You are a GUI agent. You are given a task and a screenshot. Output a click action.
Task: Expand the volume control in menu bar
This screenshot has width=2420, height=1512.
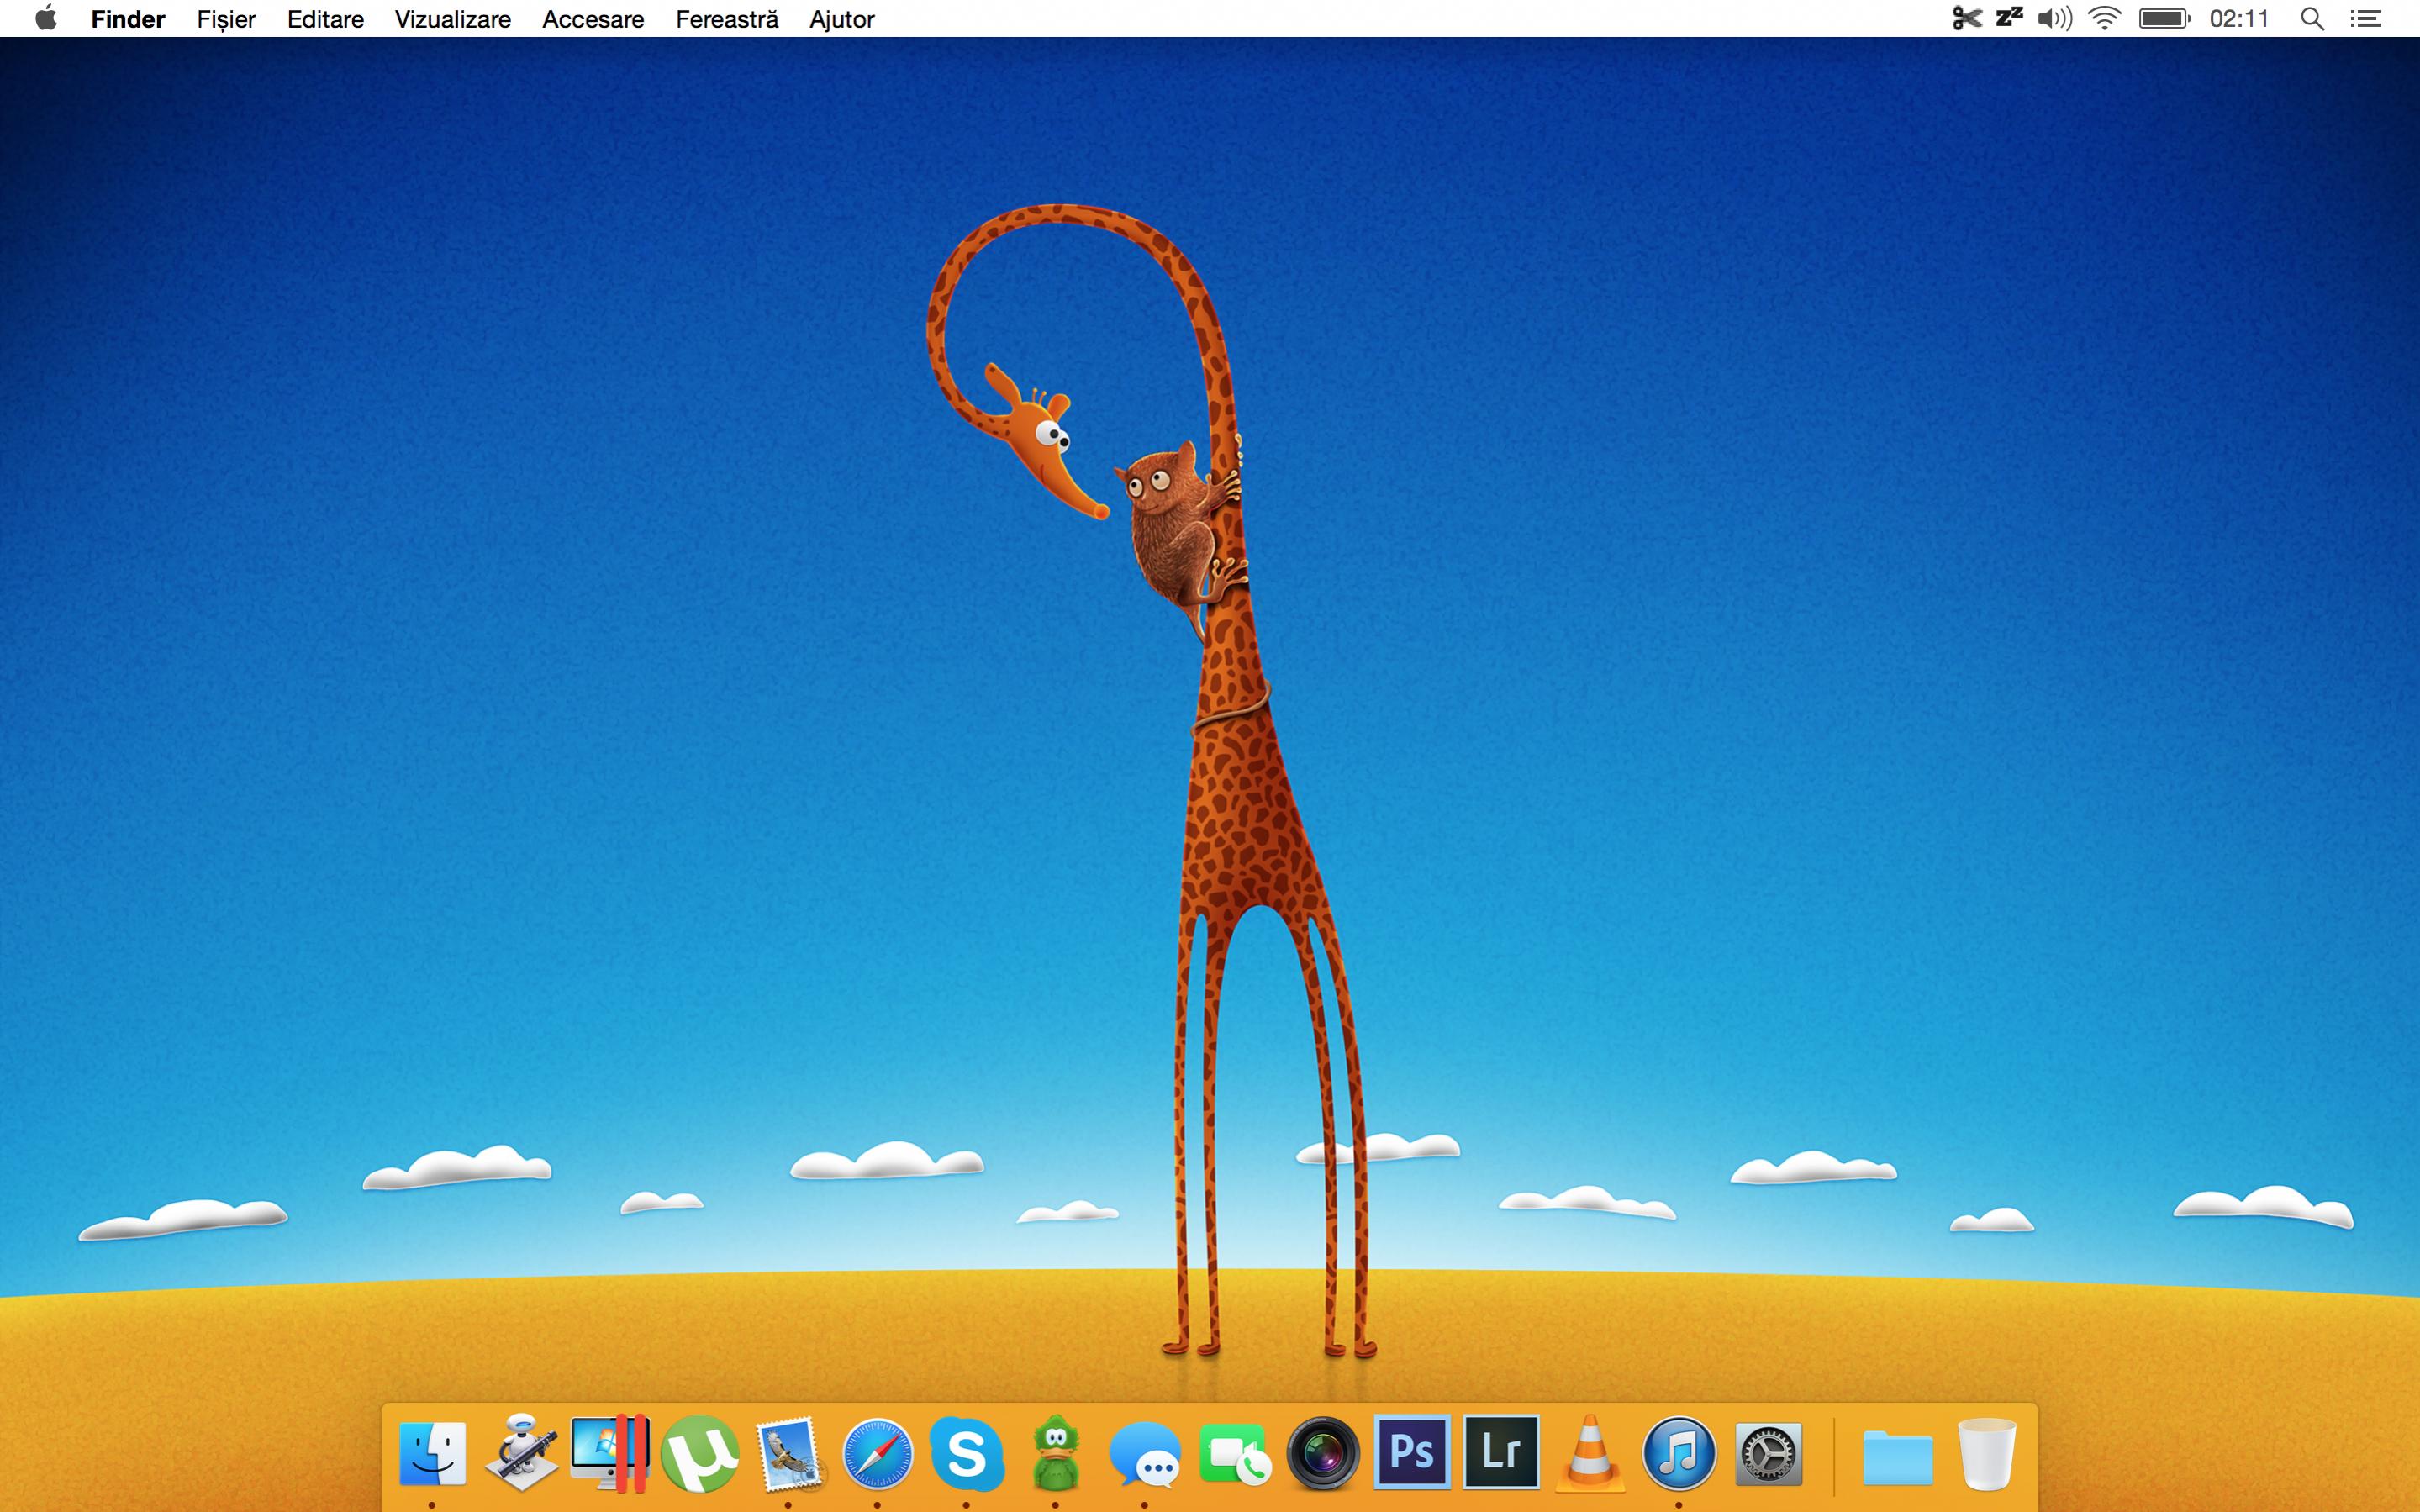click(x=2054, y=19)
